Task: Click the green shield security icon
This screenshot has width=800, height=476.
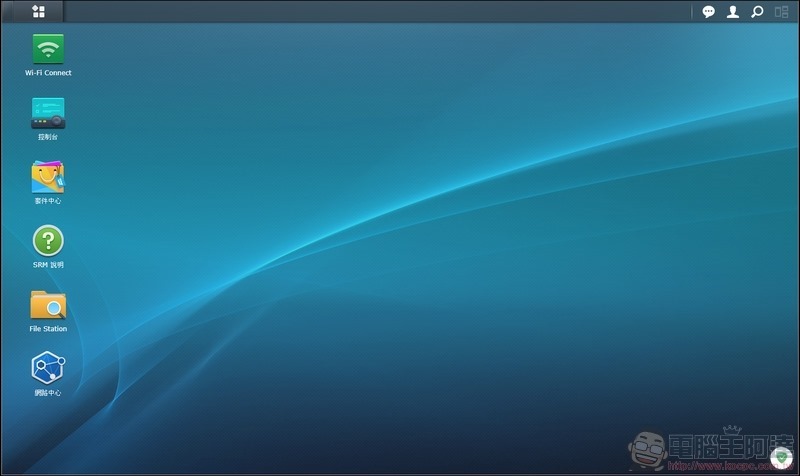Action: coord(781,458)
